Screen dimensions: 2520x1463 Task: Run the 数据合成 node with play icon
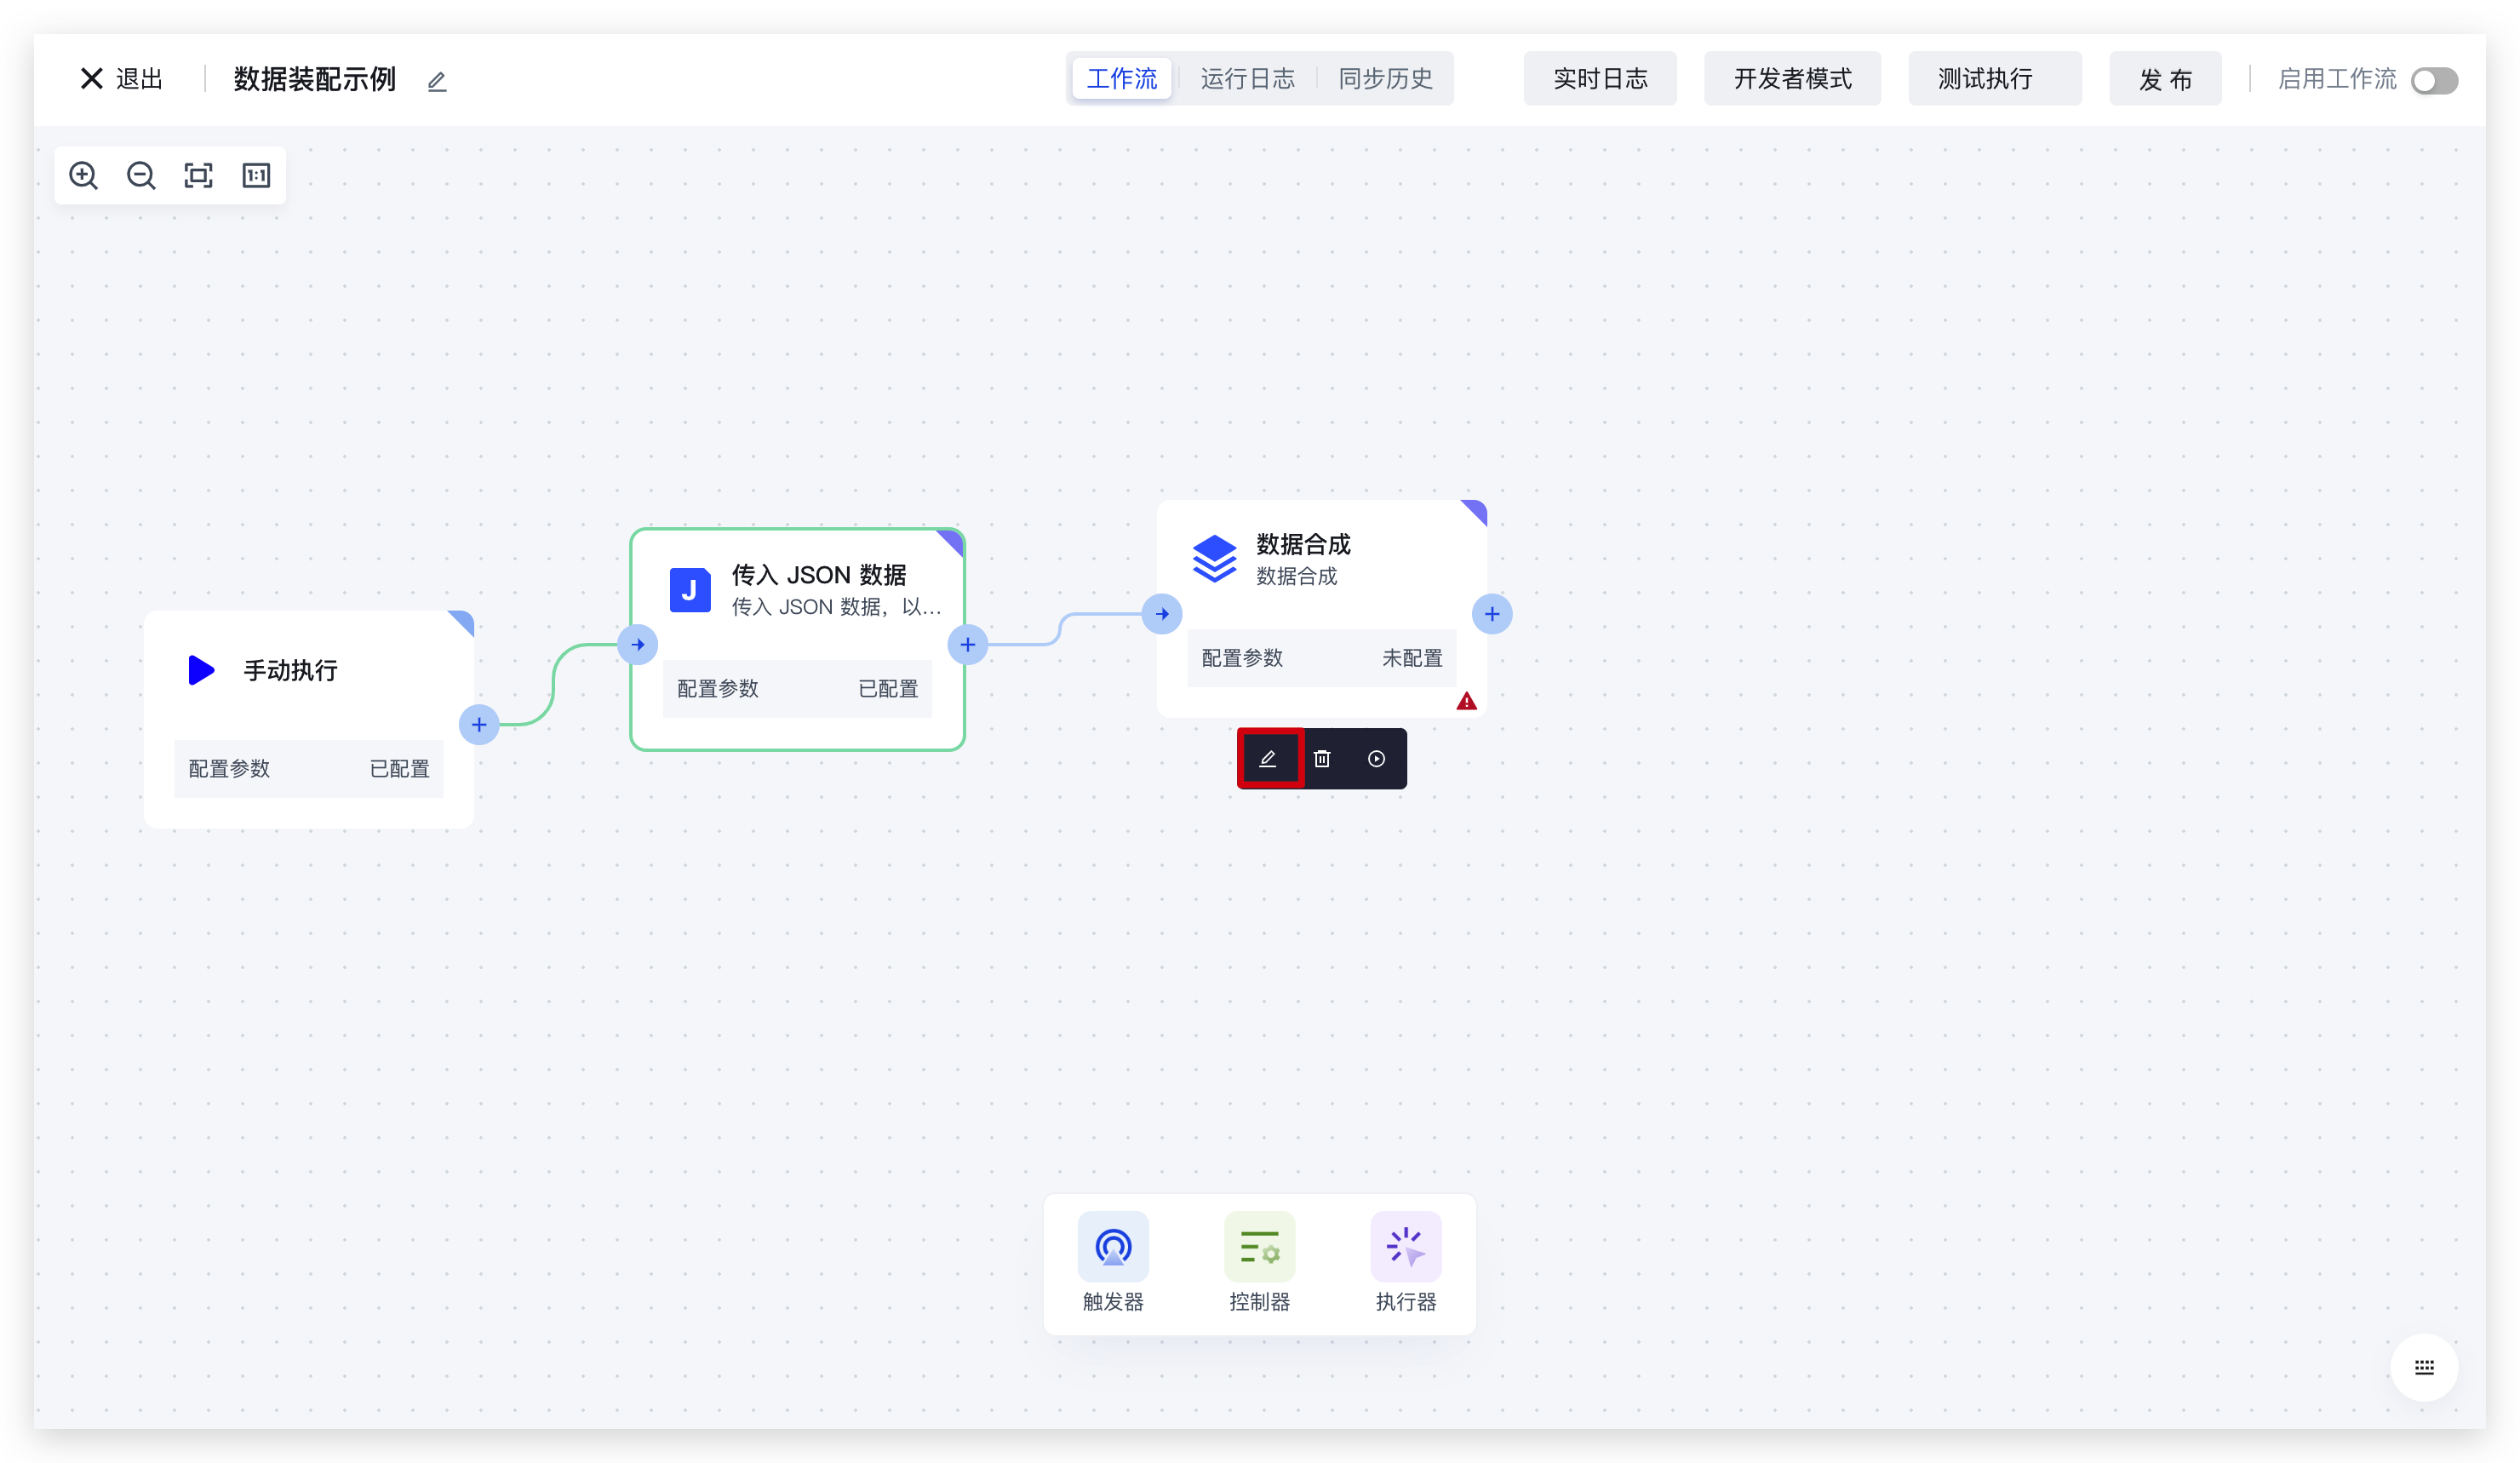[1377, 759]
